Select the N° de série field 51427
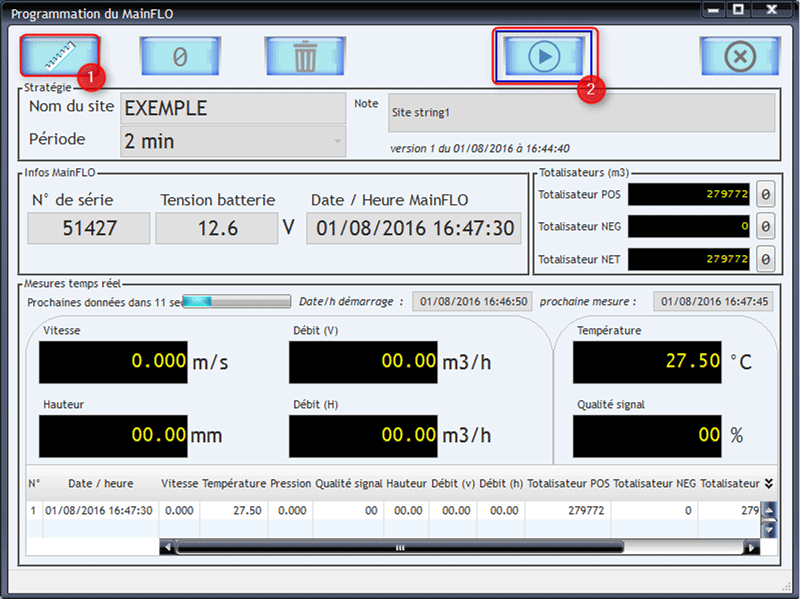 pyautogui.click(x=89, y=228)
